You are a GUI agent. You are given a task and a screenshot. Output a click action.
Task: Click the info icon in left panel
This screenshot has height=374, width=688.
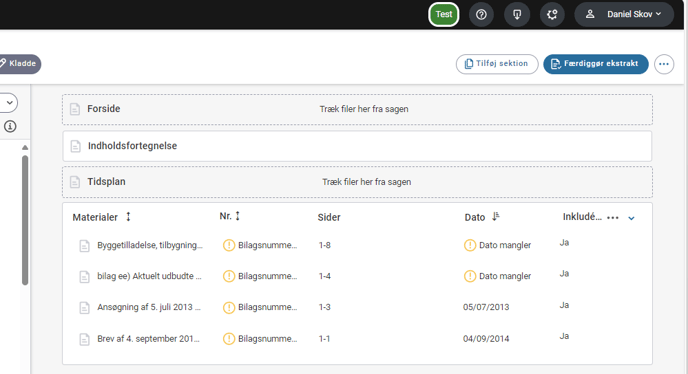click(x=10, y=126)
